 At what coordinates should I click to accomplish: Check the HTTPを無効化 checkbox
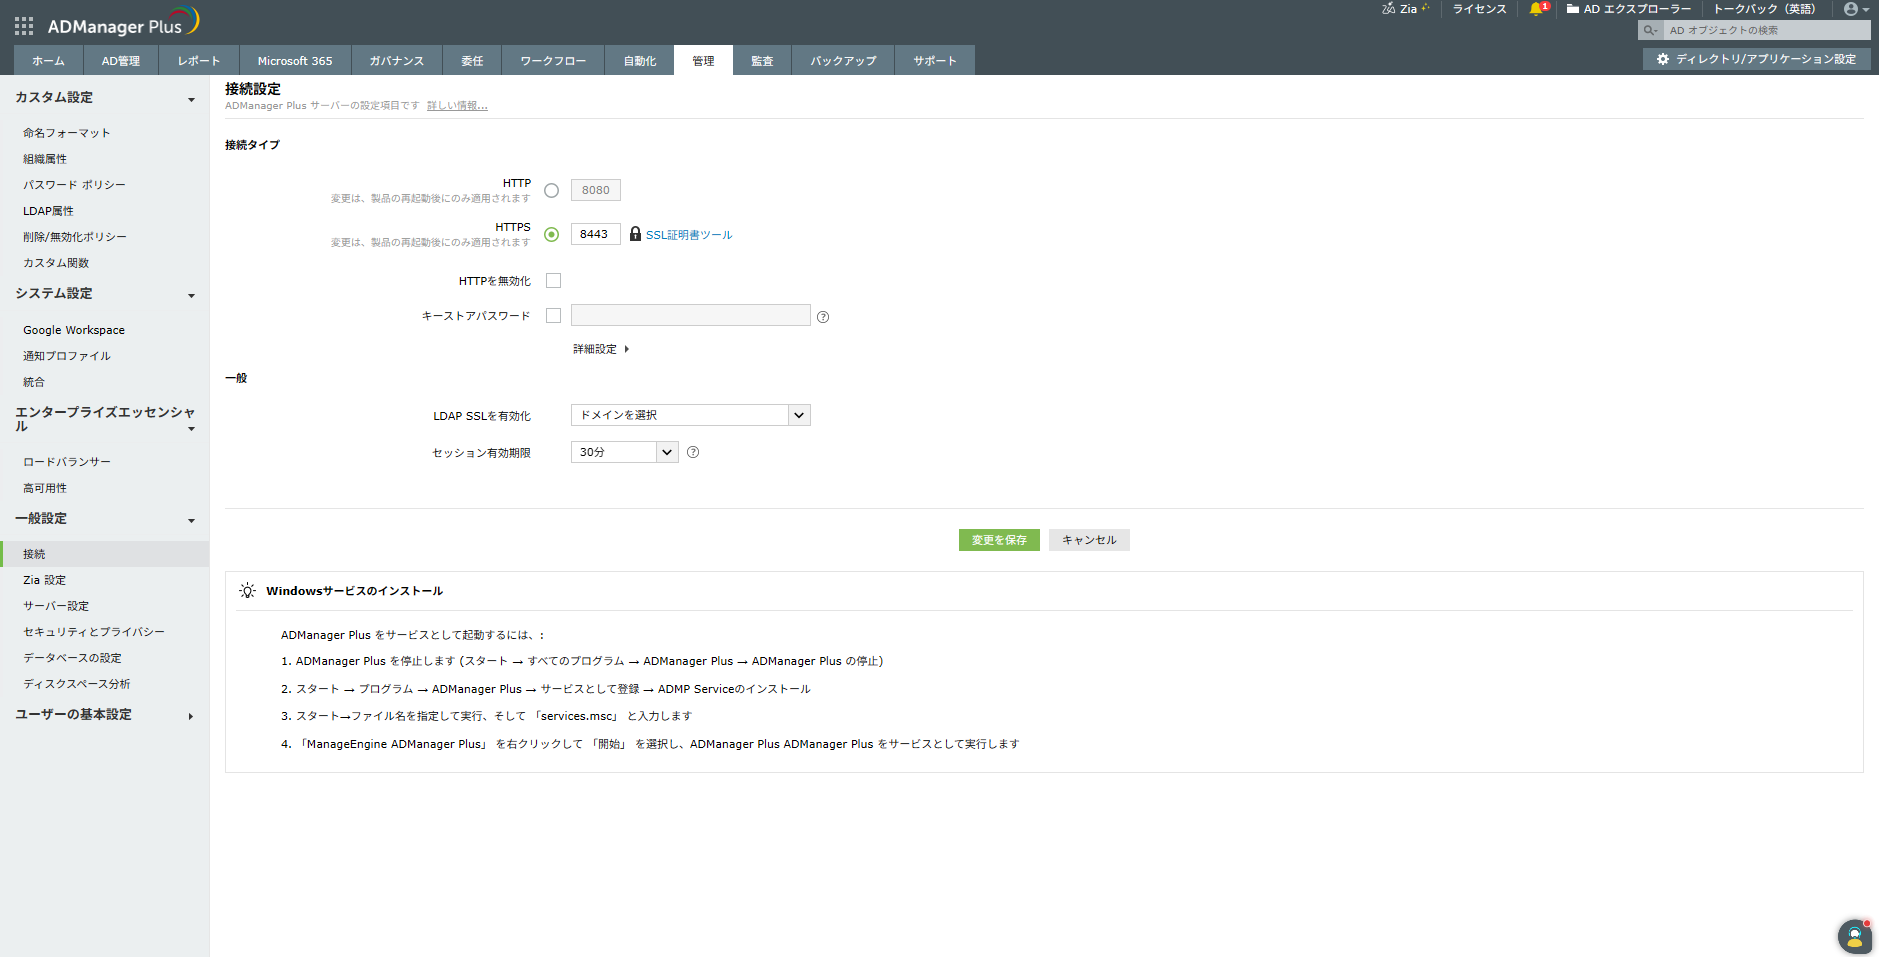point(554,281)
